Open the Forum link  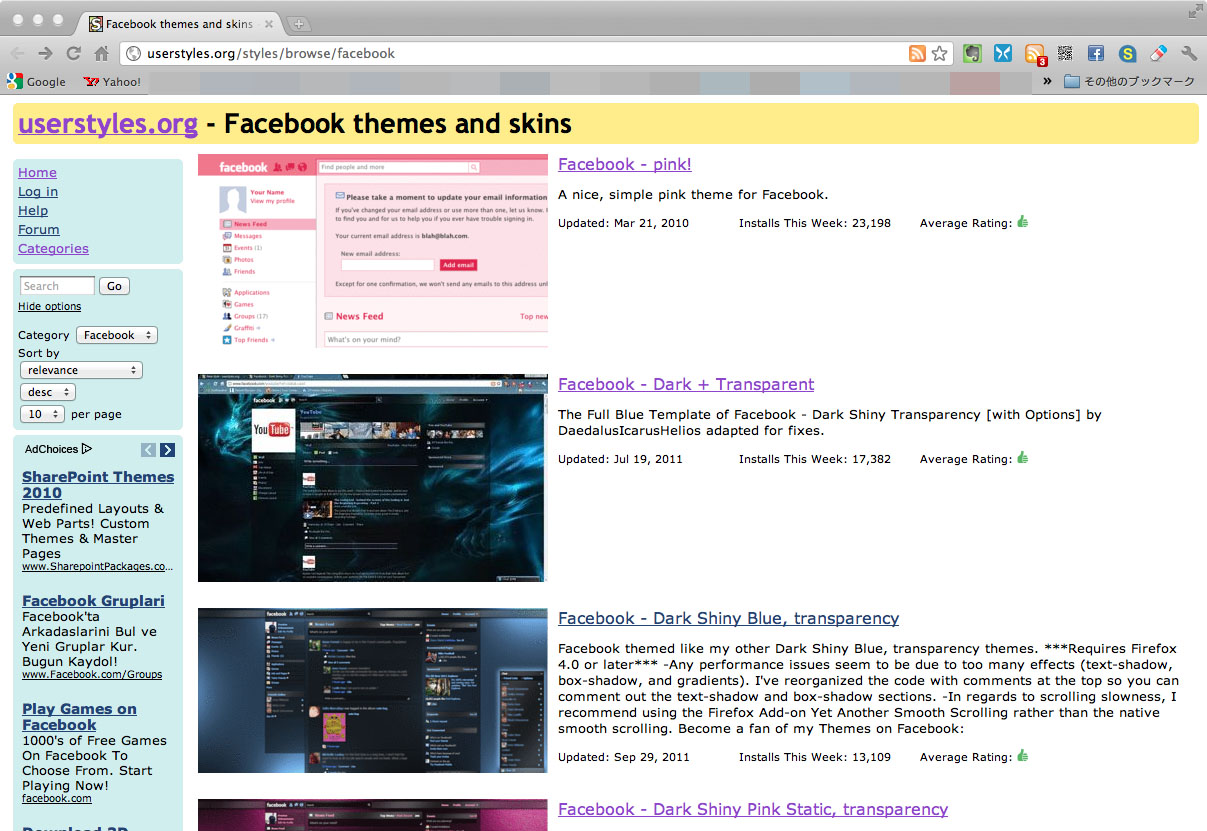click(x=39, y=229)
